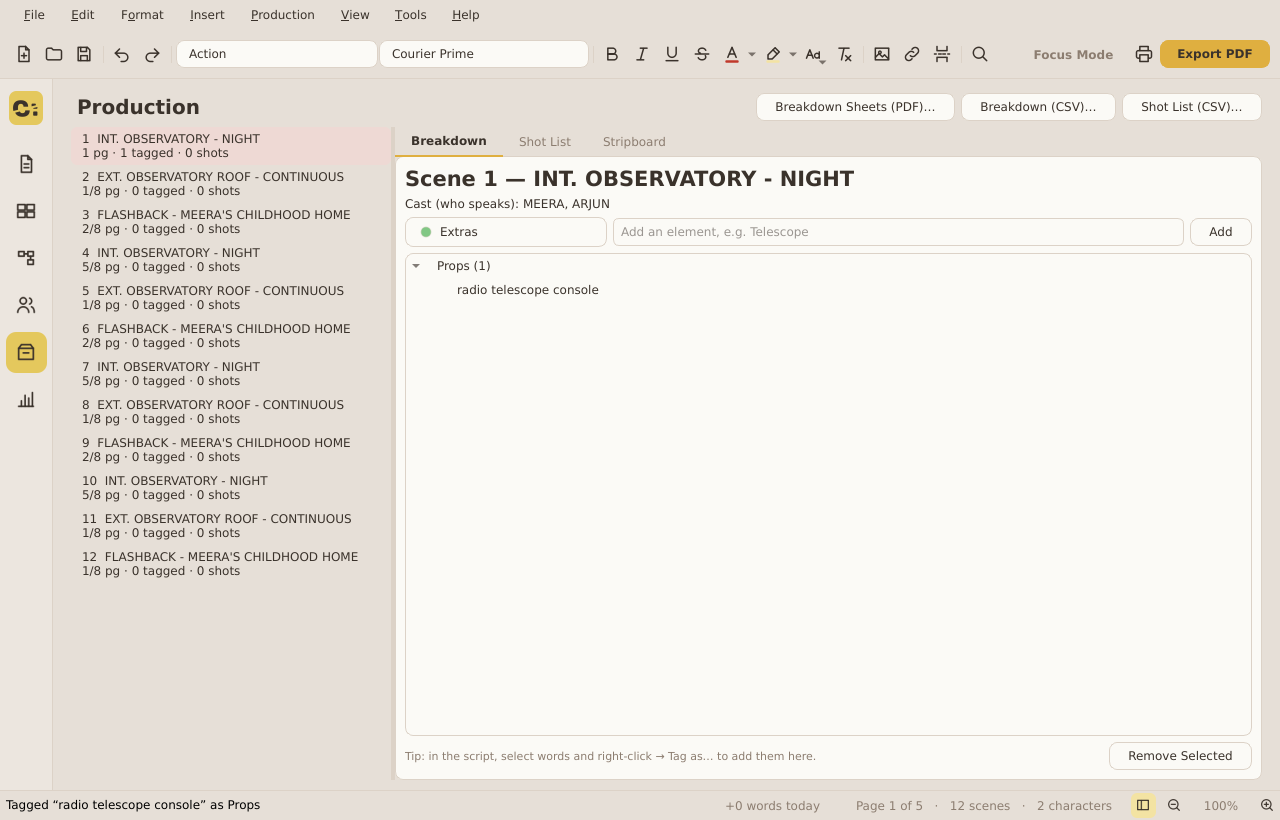
Task: Open the index cards view in sidebar
Action: click(x=26, y=211)
